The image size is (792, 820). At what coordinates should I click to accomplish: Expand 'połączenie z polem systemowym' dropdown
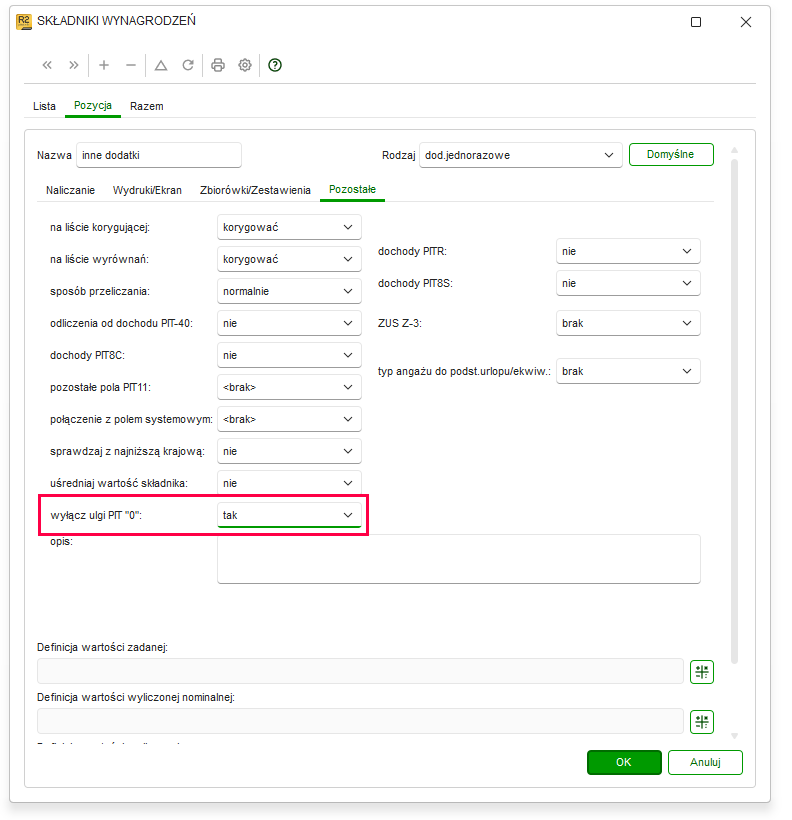289,419
